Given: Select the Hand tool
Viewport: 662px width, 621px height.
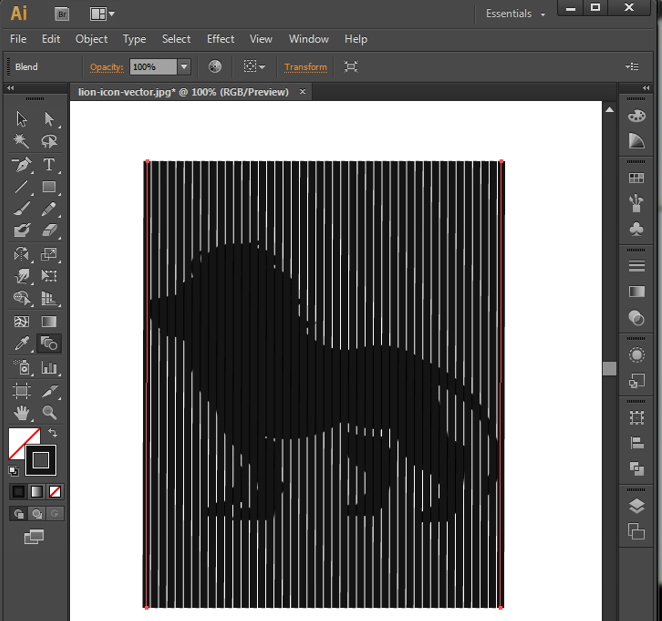Looking at the screenshot, I should pos(22,412).
